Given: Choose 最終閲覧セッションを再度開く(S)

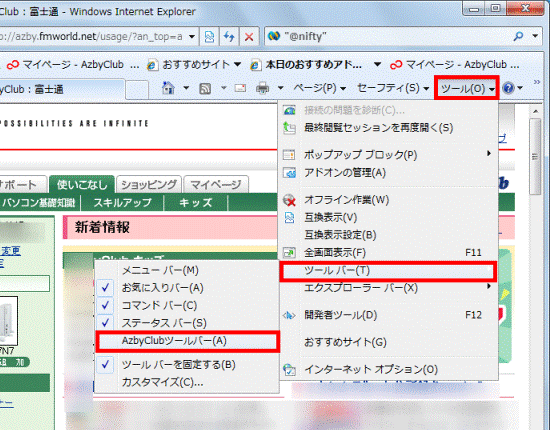Looking at the screenshot, I should coord(388,128).
